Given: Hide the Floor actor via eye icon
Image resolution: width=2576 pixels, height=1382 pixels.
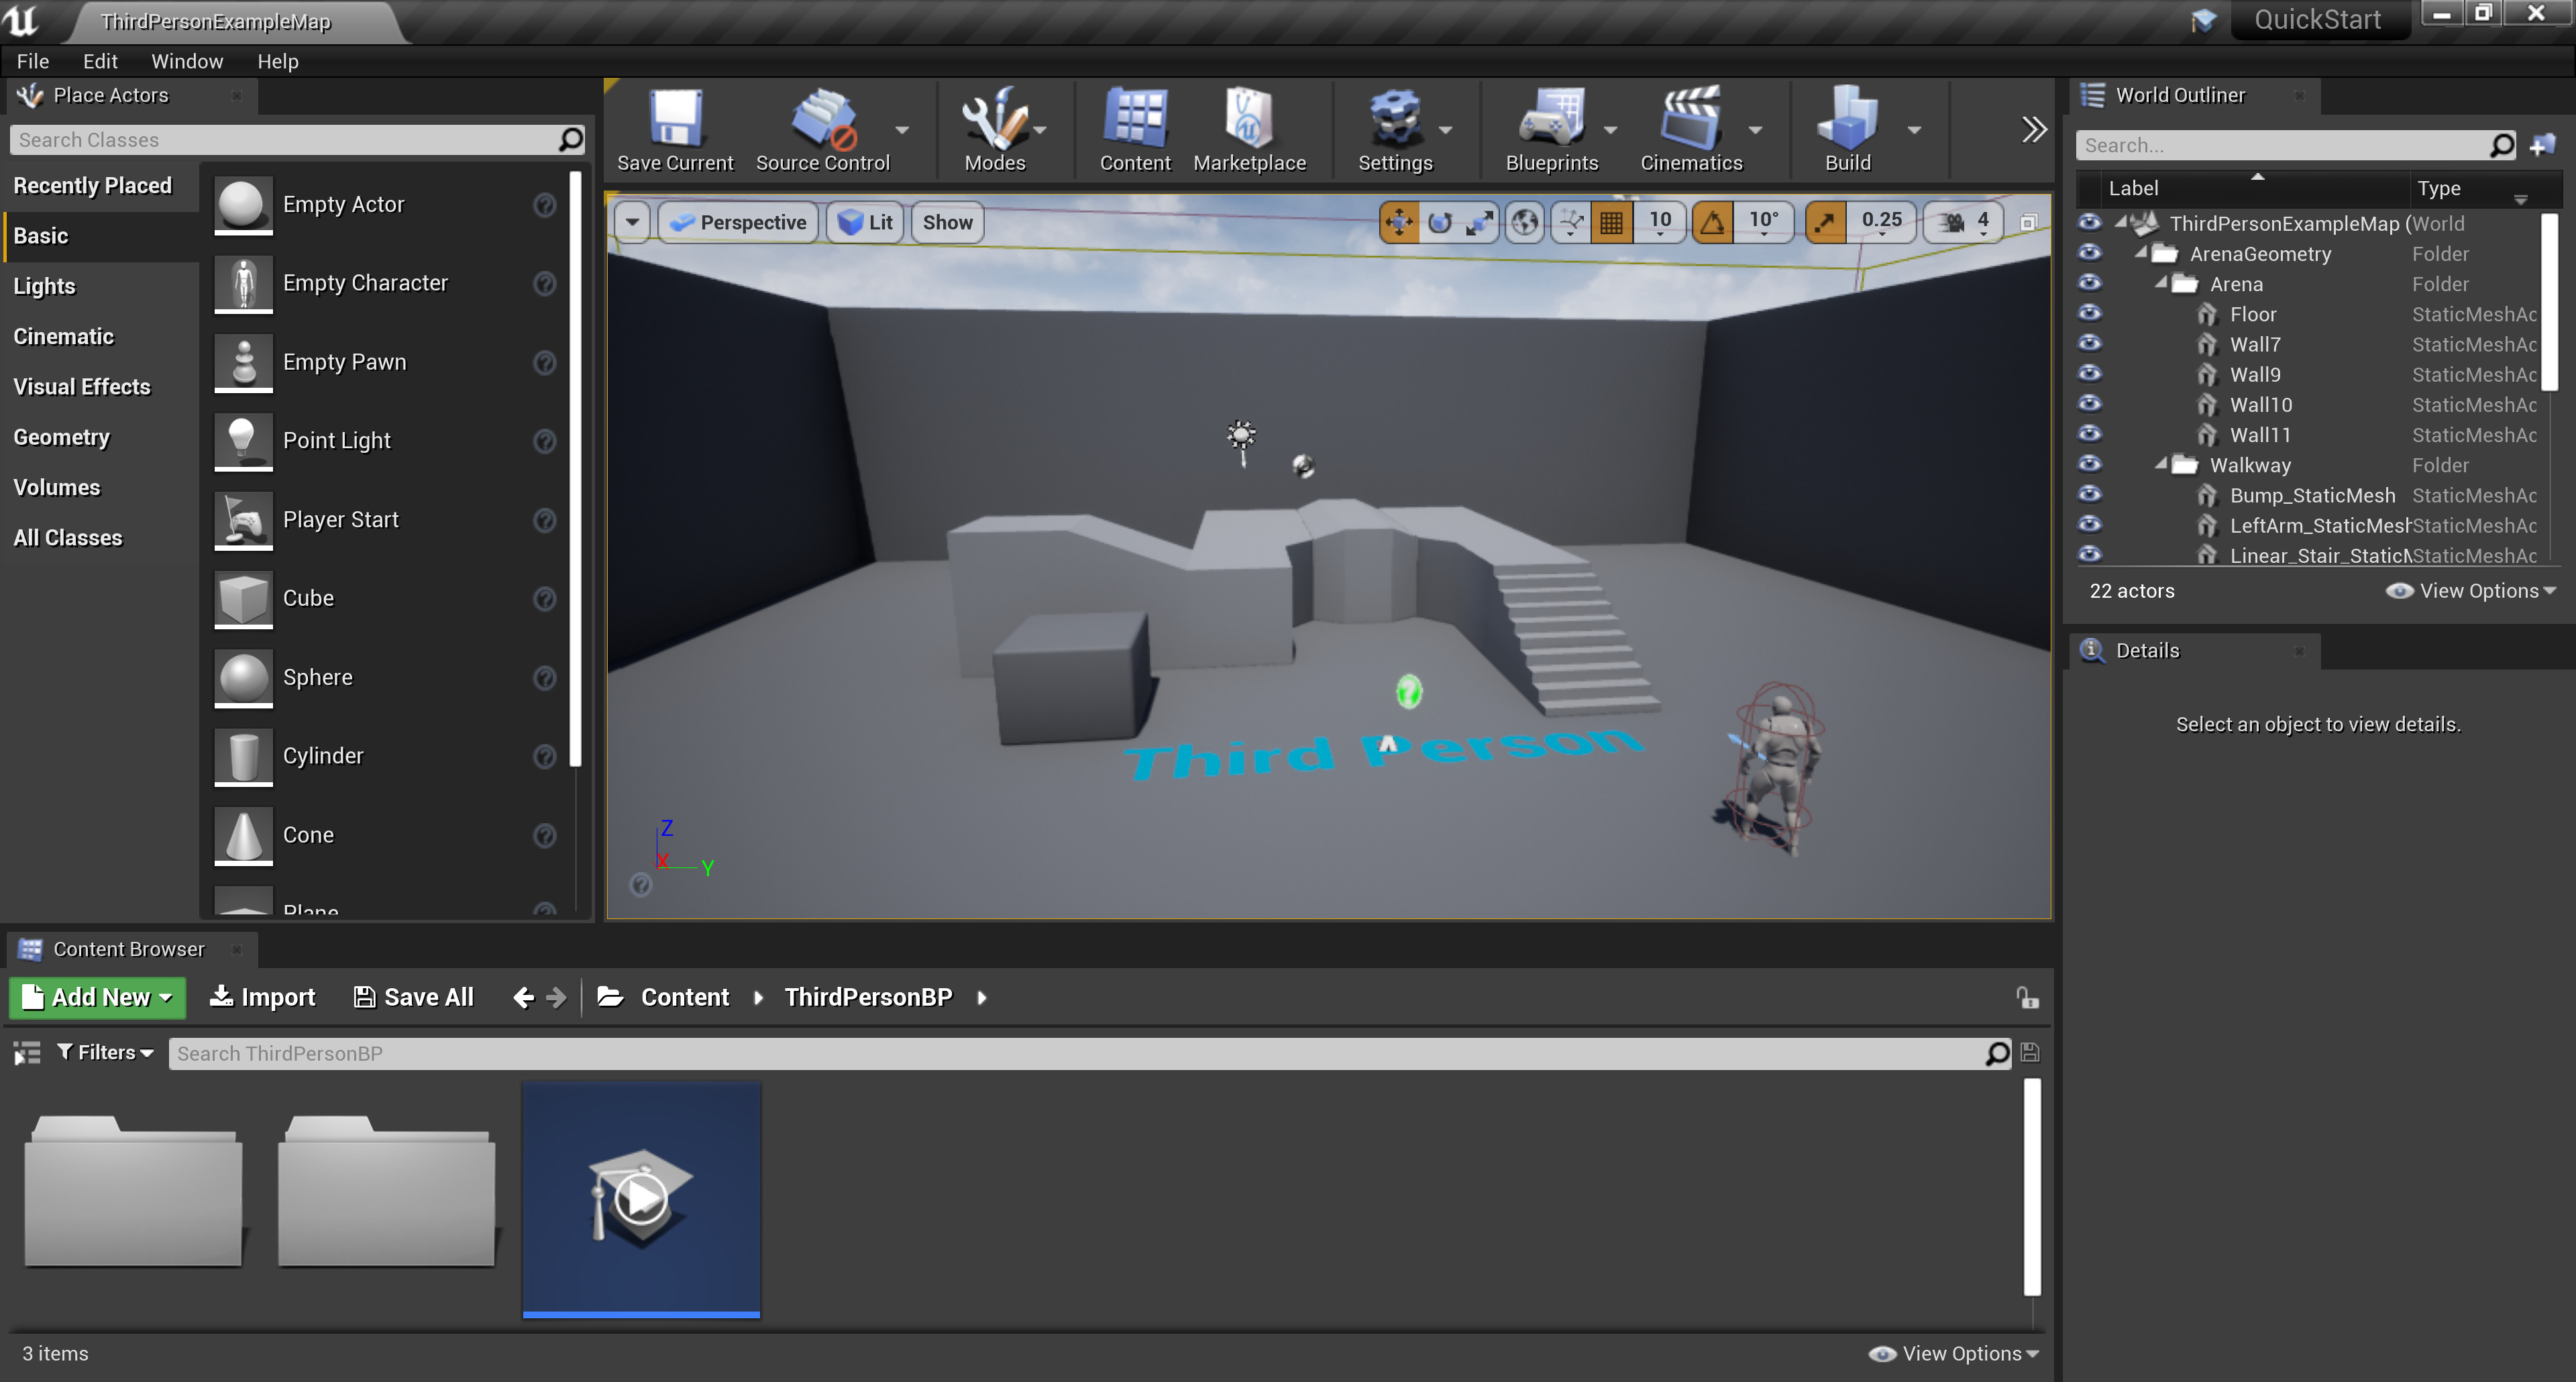Looking at the screenshot, I should 2089,313.
